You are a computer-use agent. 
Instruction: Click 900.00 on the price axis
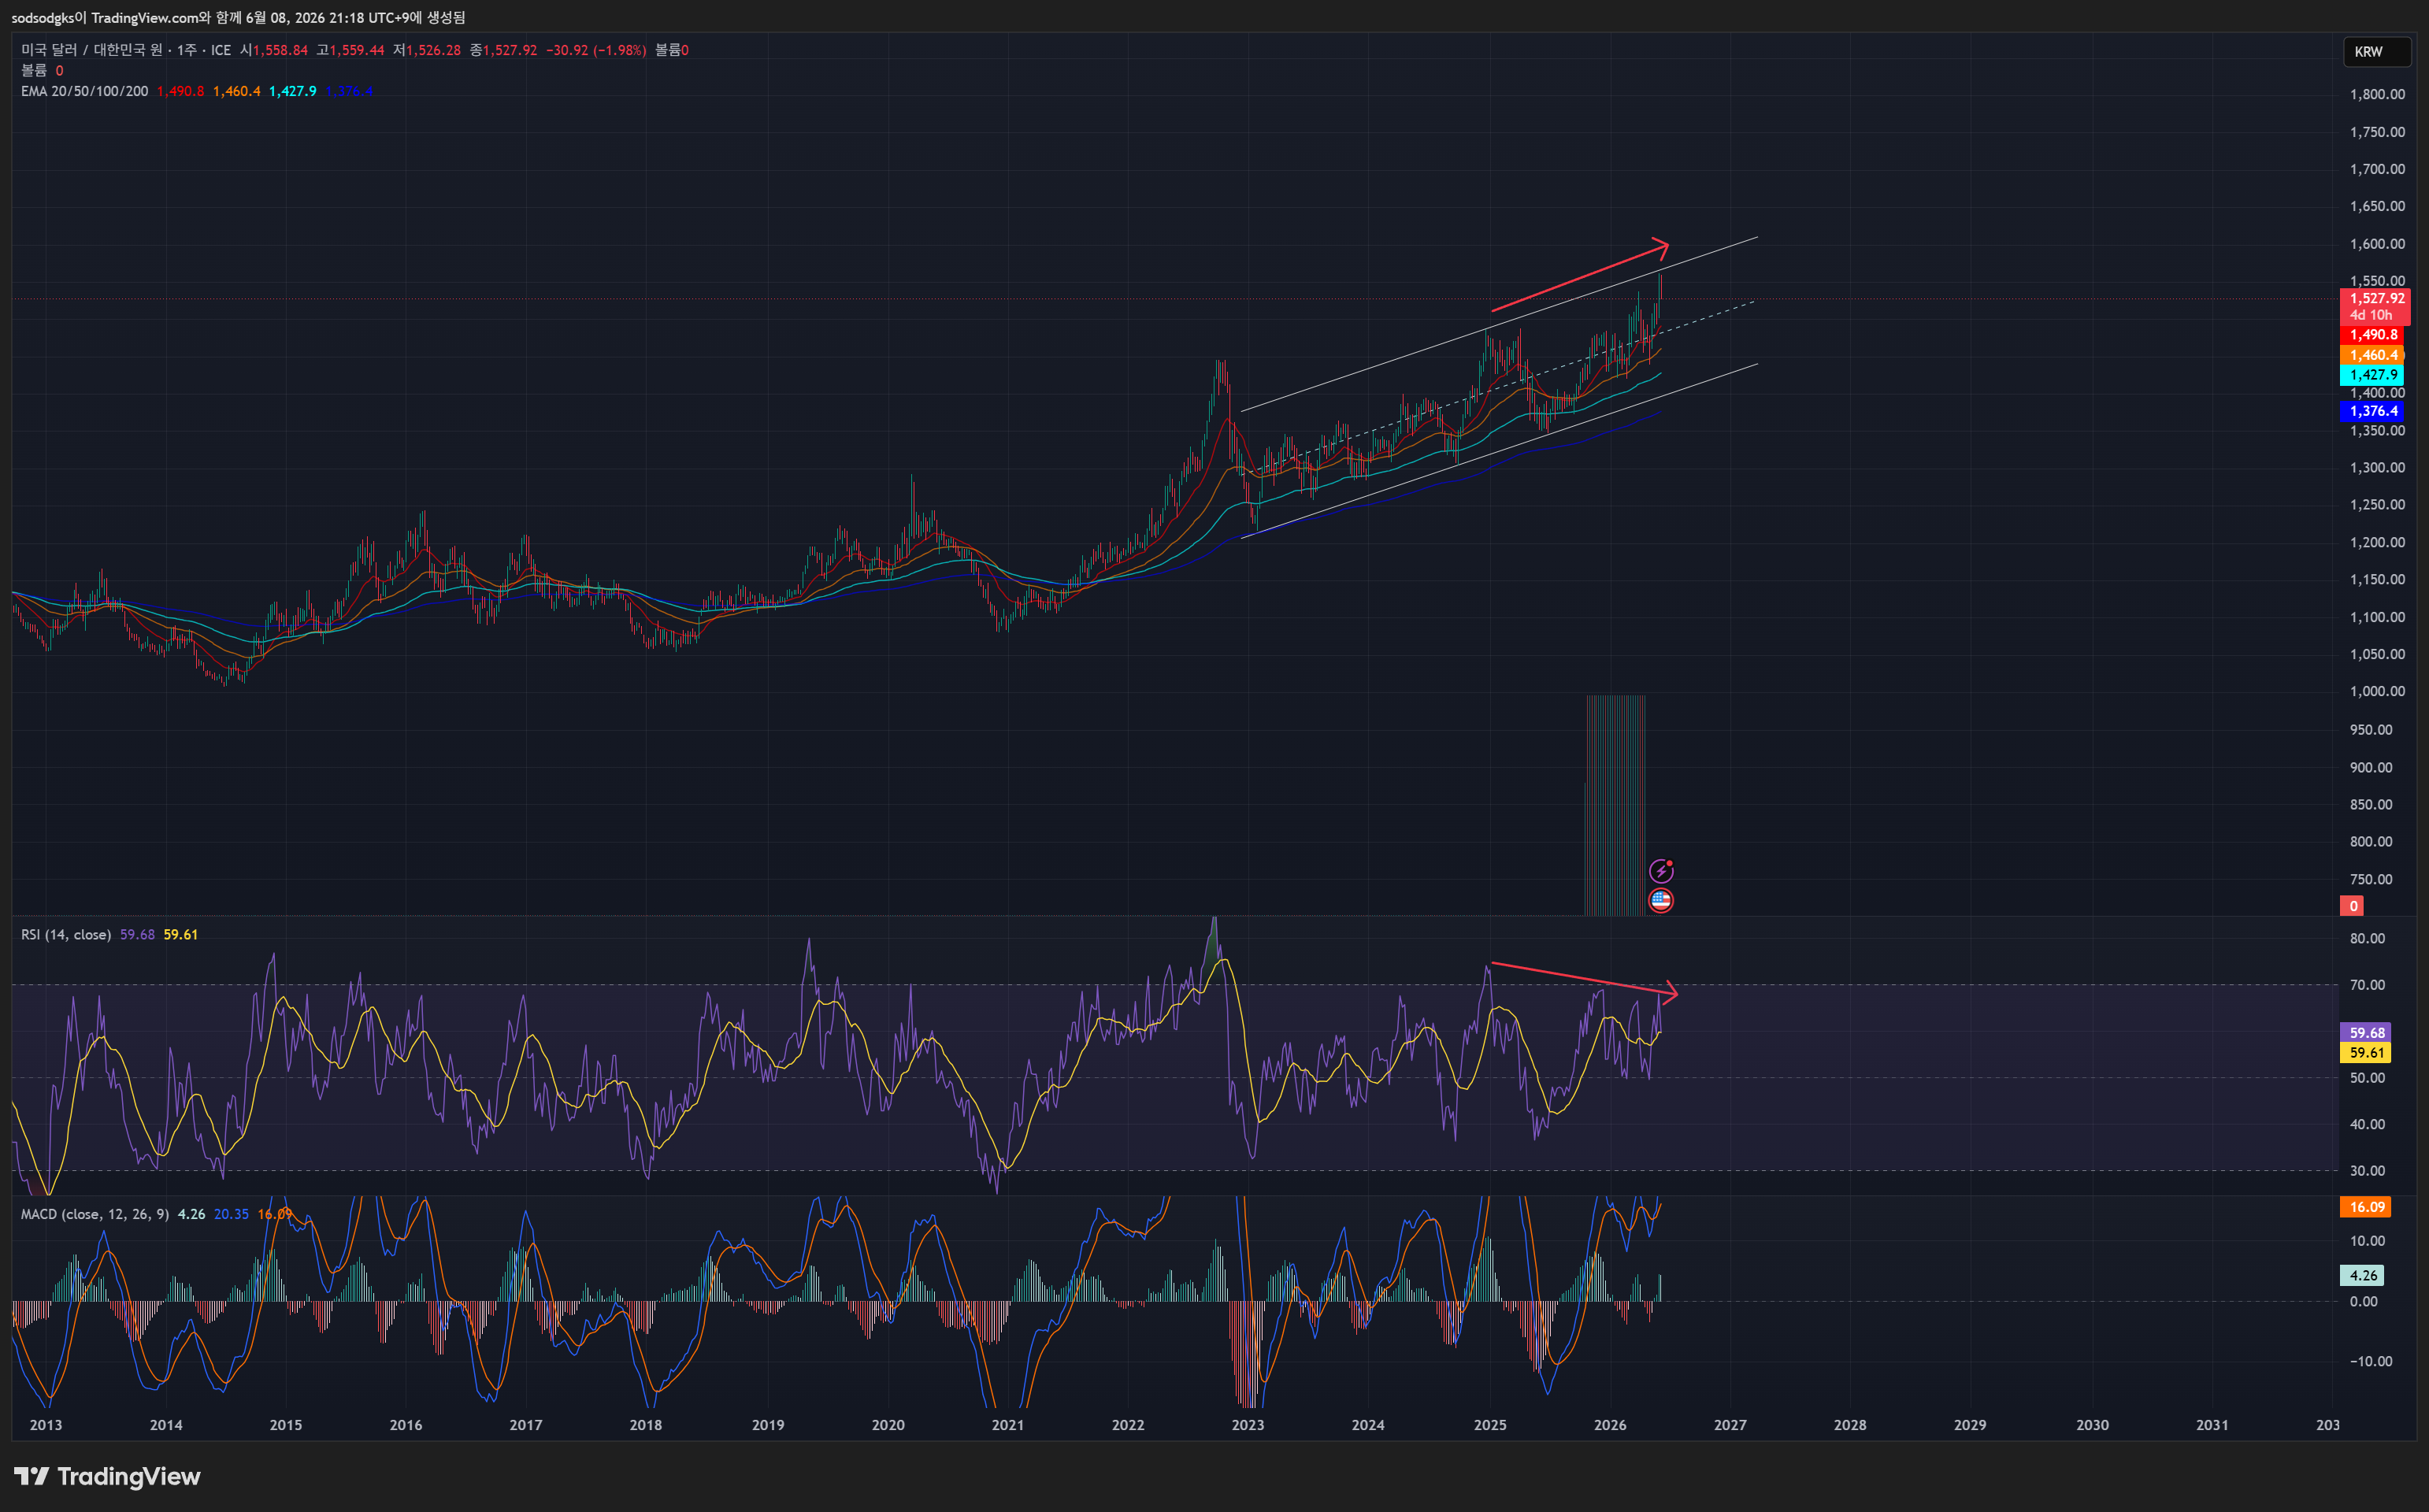click(2372, 767)
